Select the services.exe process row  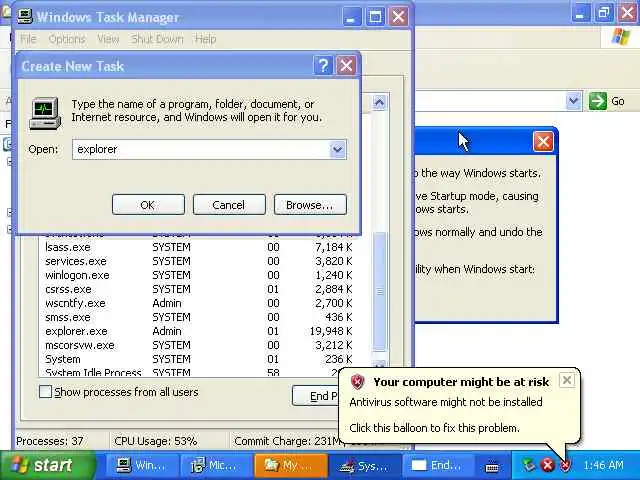198,261
